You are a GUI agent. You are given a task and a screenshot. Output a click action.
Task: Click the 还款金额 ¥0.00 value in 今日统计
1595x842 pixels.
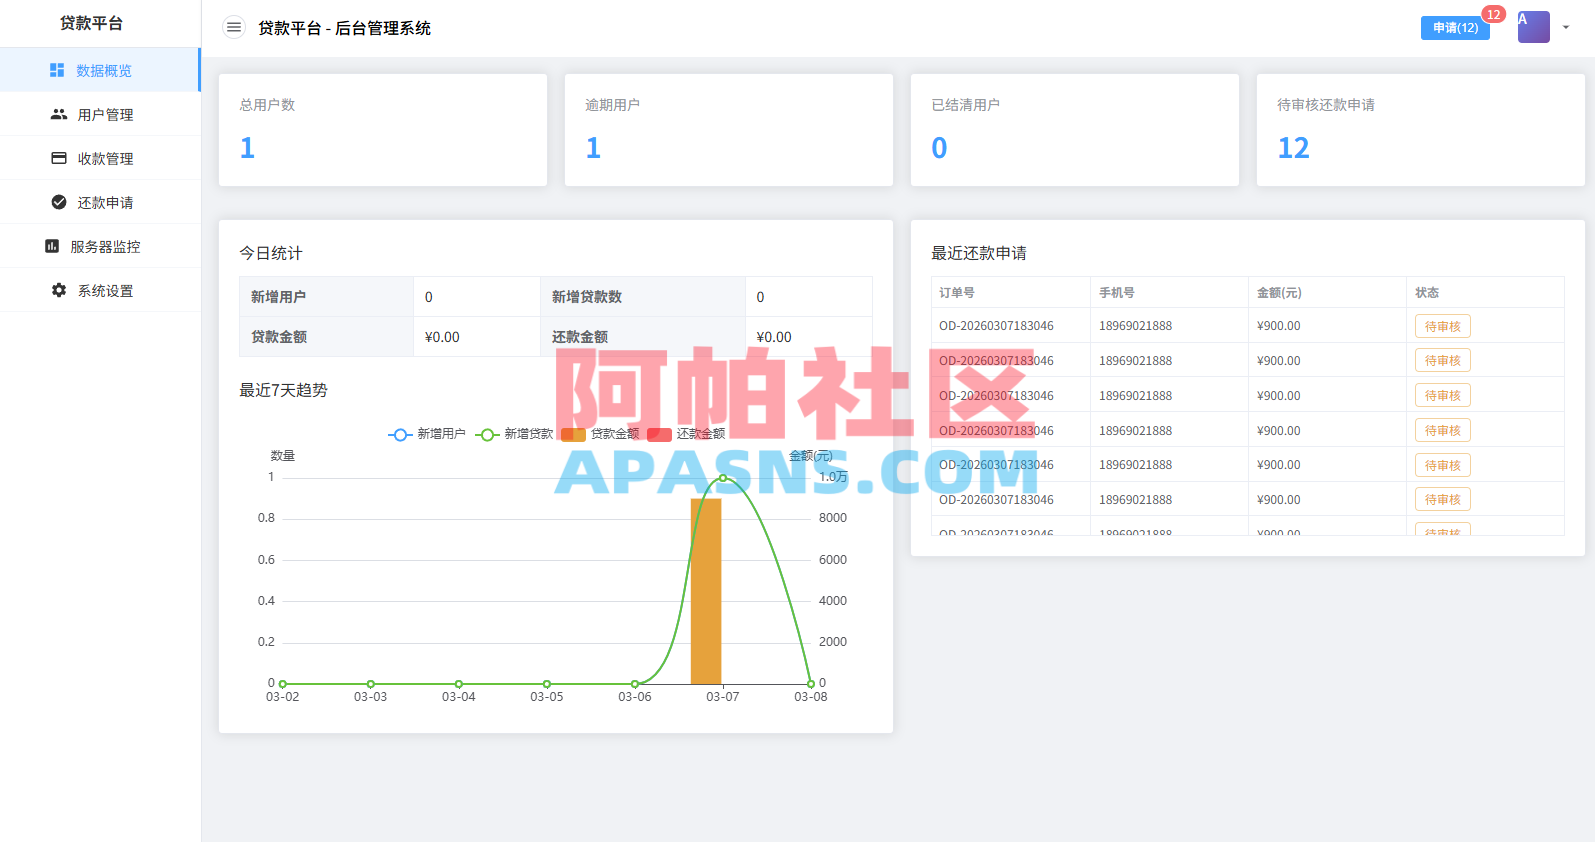[x=774, y=337]
